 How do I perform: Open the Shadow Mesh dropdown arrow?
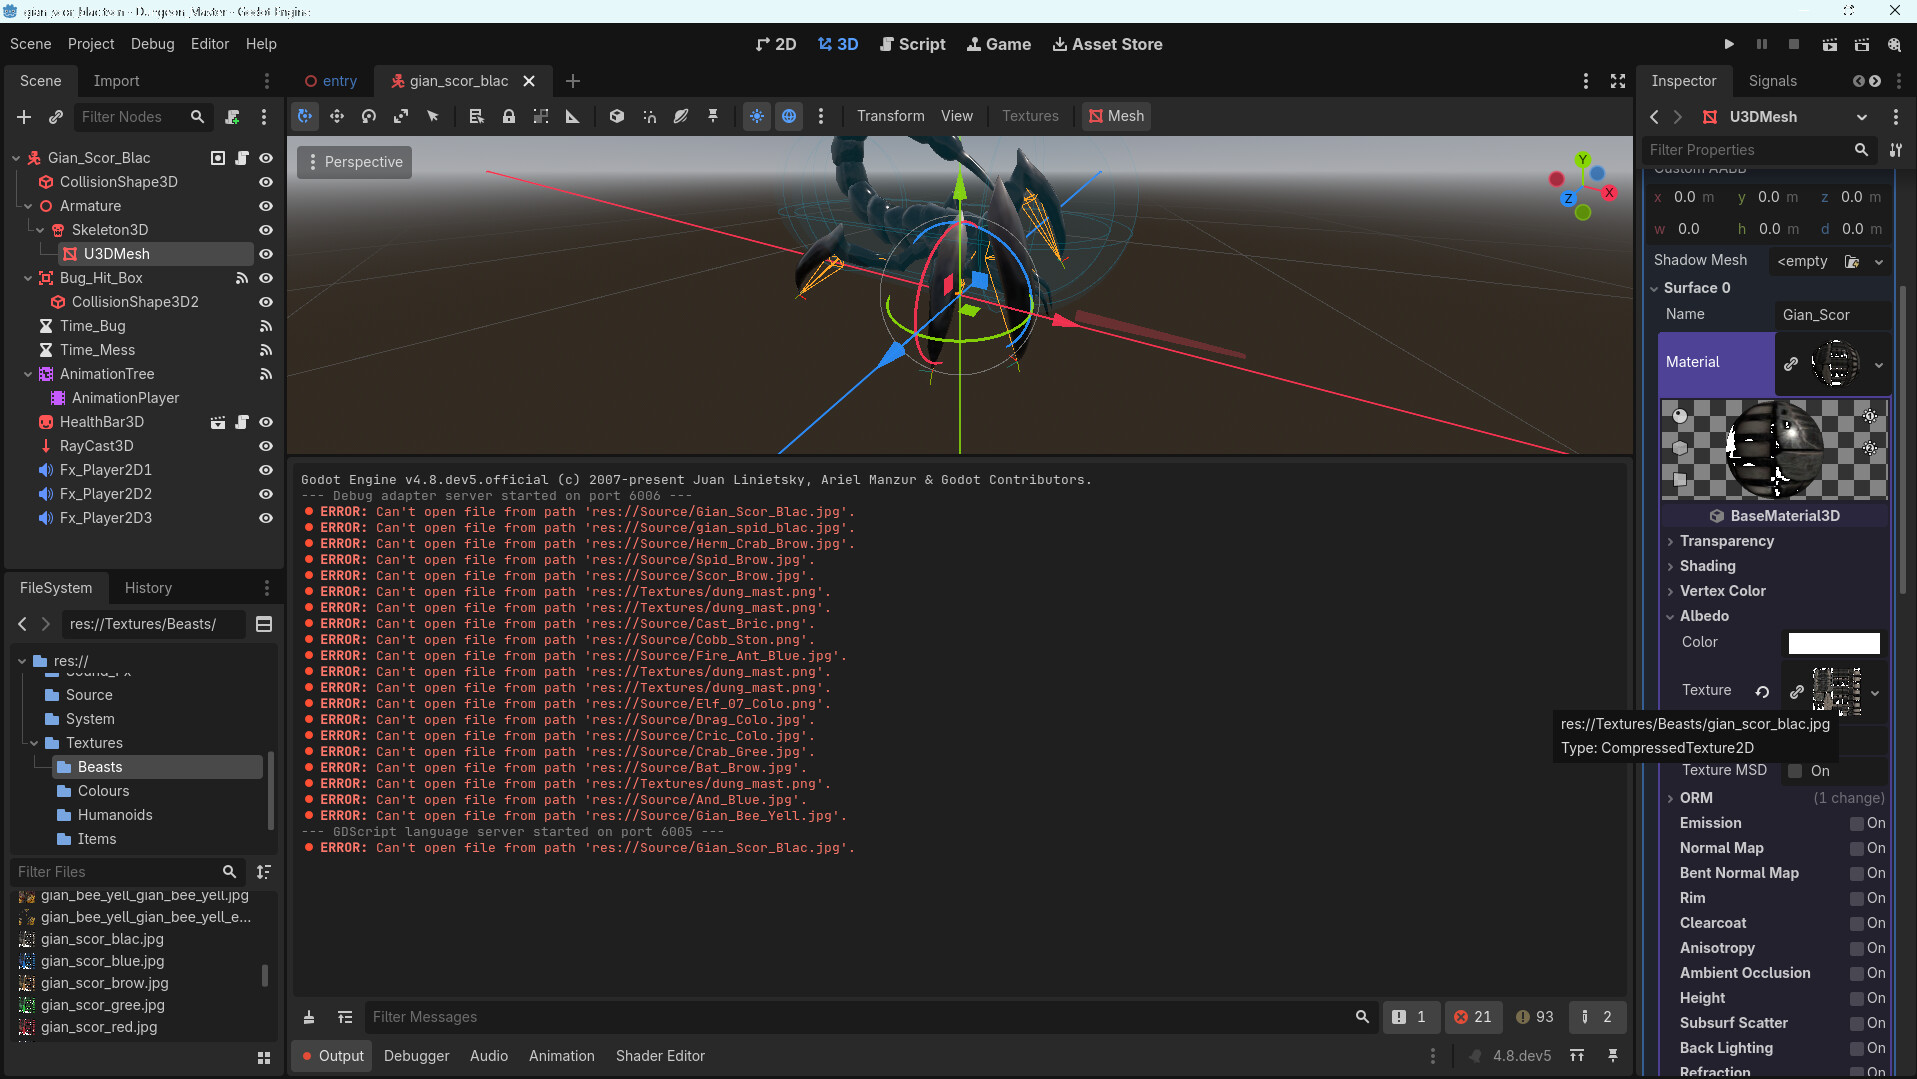click(1879, 261)
